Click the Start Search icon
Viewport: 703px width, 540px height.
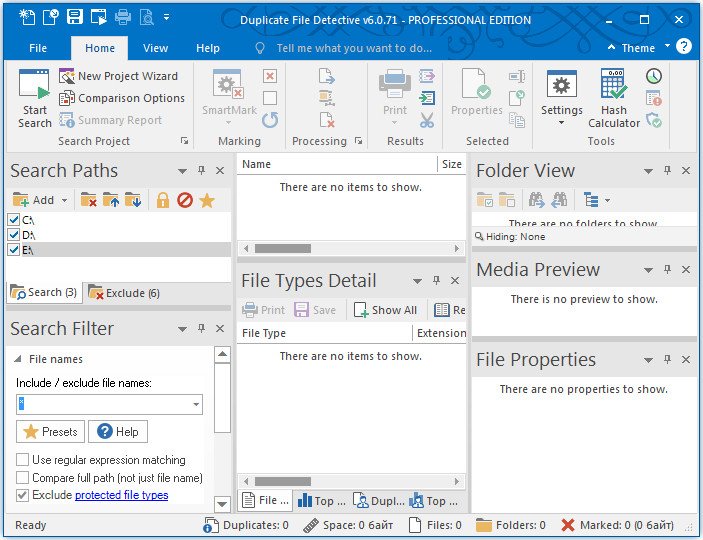(34, 85)
